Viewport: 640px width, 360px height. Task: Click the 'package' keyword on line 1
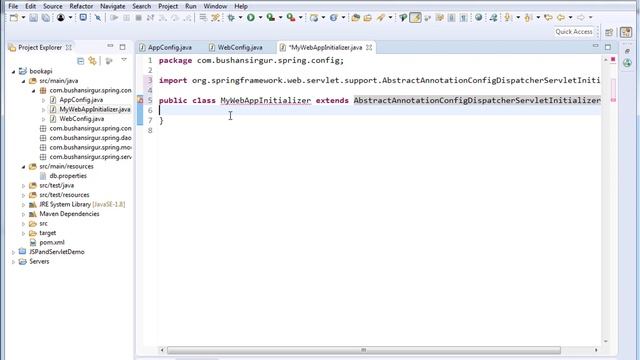(176, 60)
